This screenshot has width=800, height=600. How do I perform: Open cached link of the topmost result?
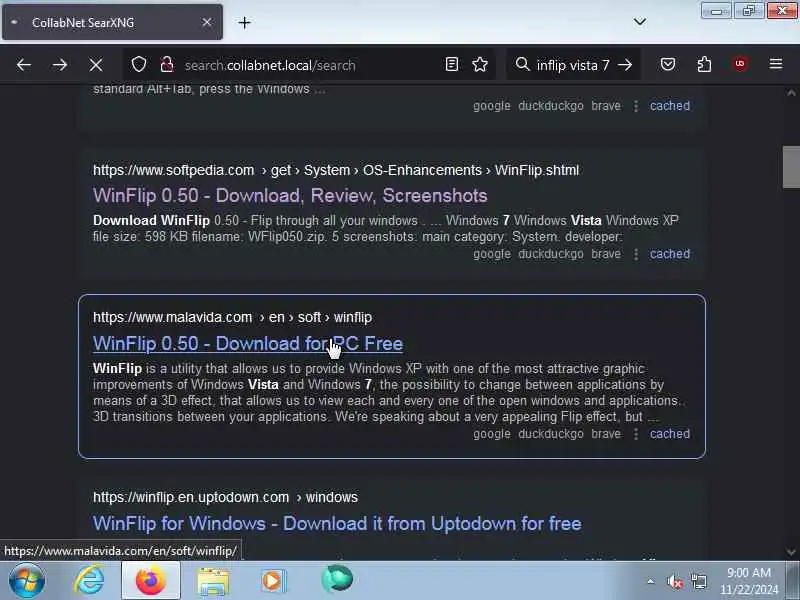(x=669, y=106)
